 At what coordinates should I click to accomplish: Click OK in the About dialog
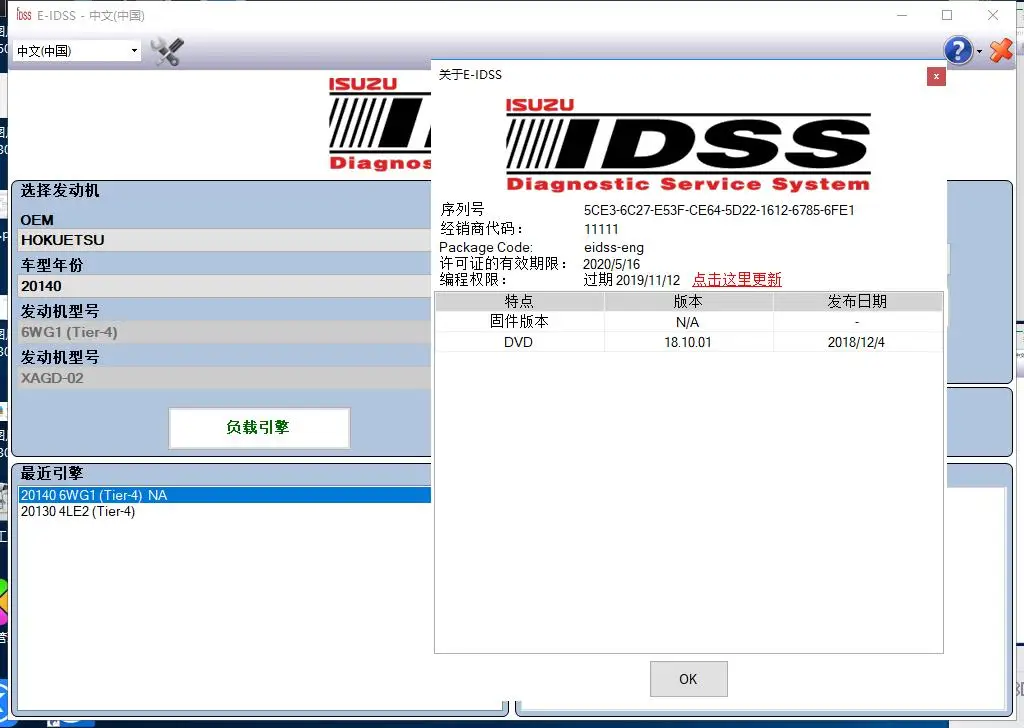[x=688, y=679]
